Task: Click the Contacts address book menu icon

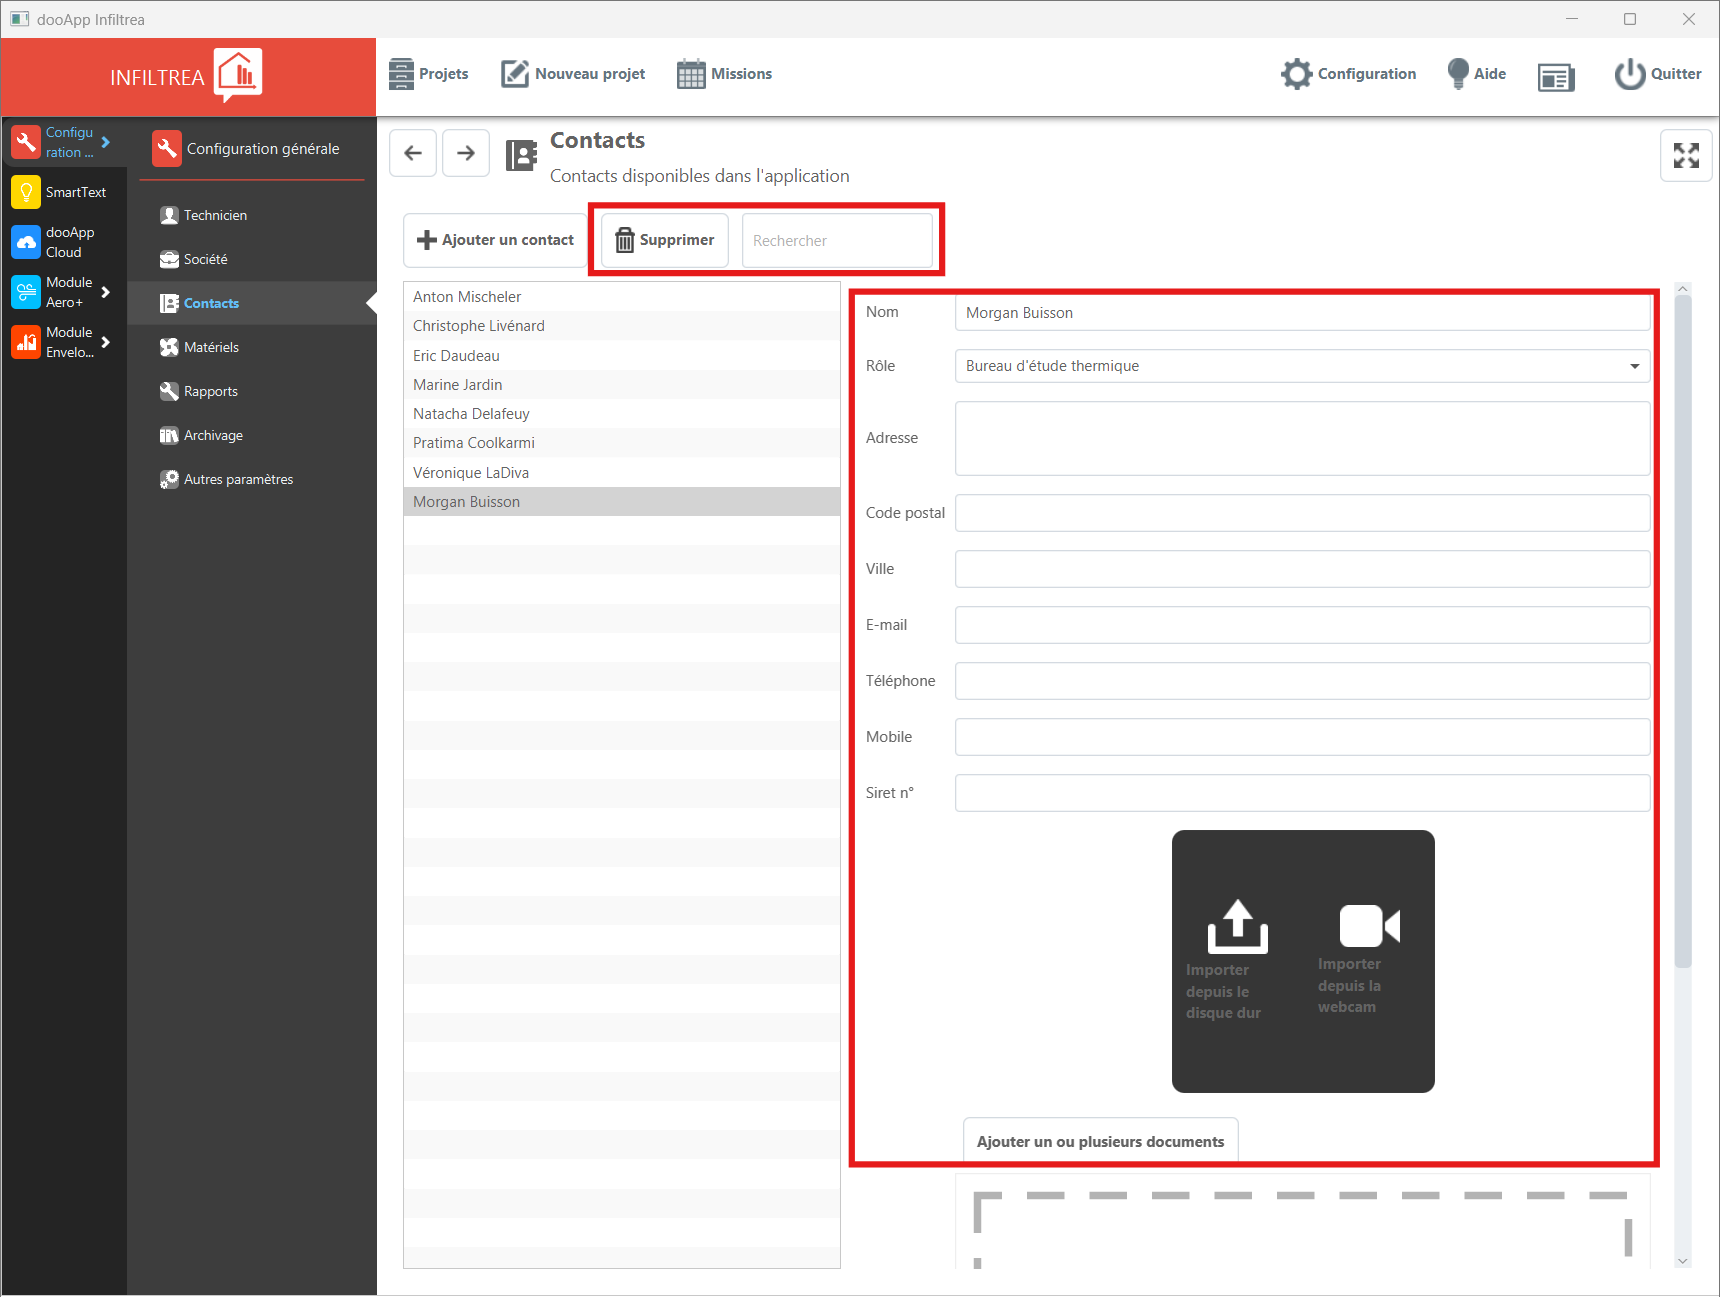Action: [169, 303]
